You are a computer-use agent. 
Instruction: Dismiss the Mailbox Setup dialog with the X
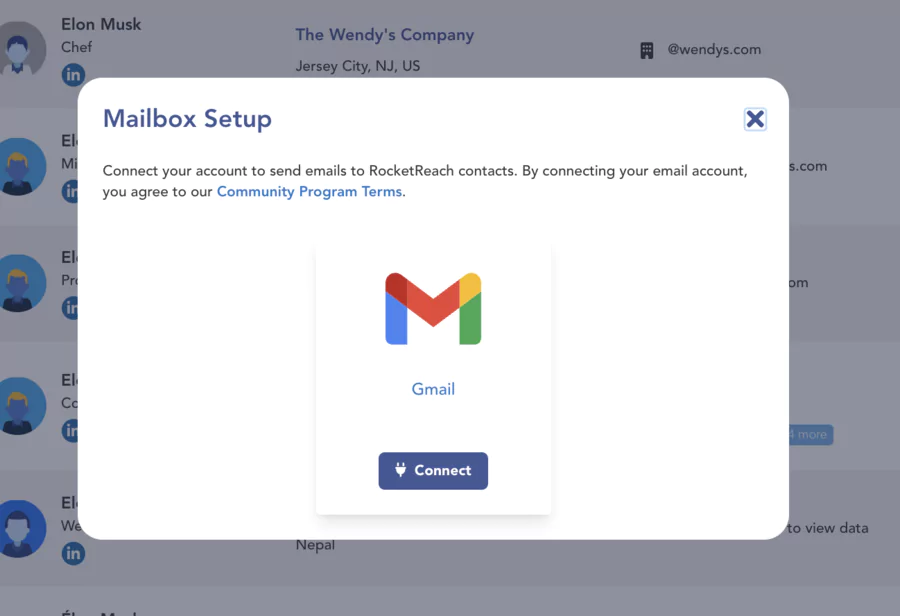click(x=755, y=118)
